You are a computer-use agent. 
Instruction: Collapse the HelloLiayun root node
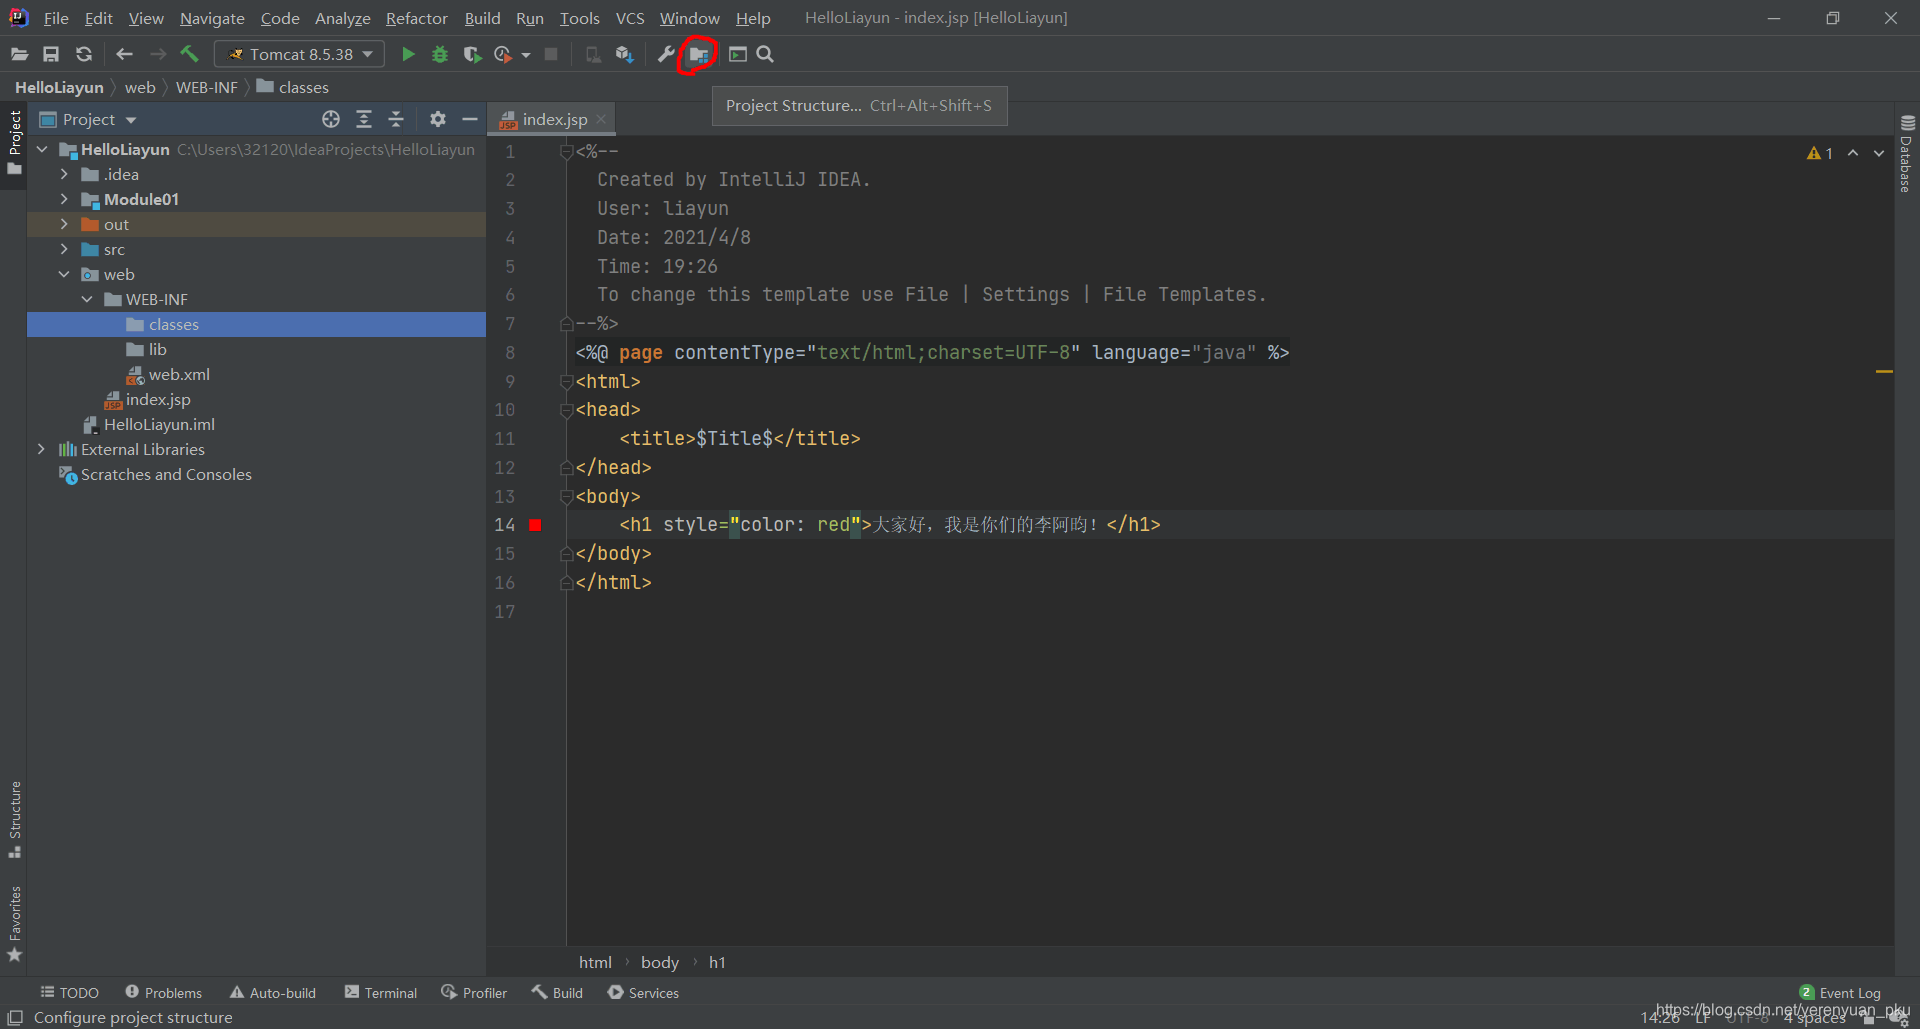42,149
